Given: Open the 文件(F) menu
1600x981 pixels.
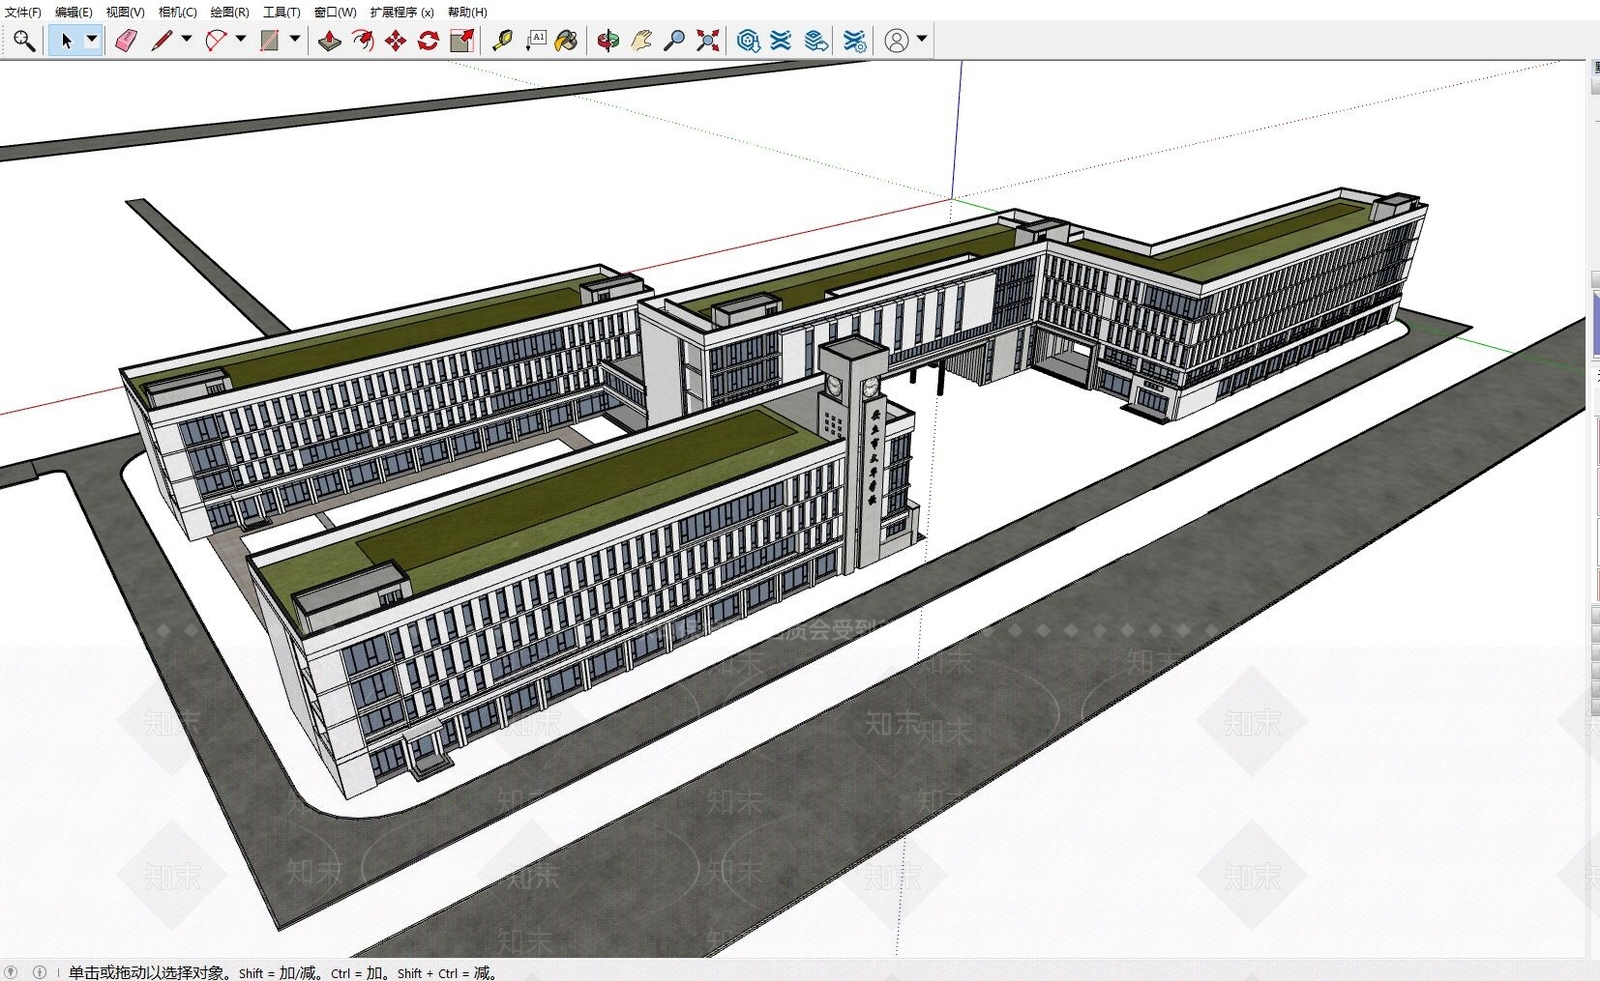Looking at the screenshot, I should coord(23,12).
